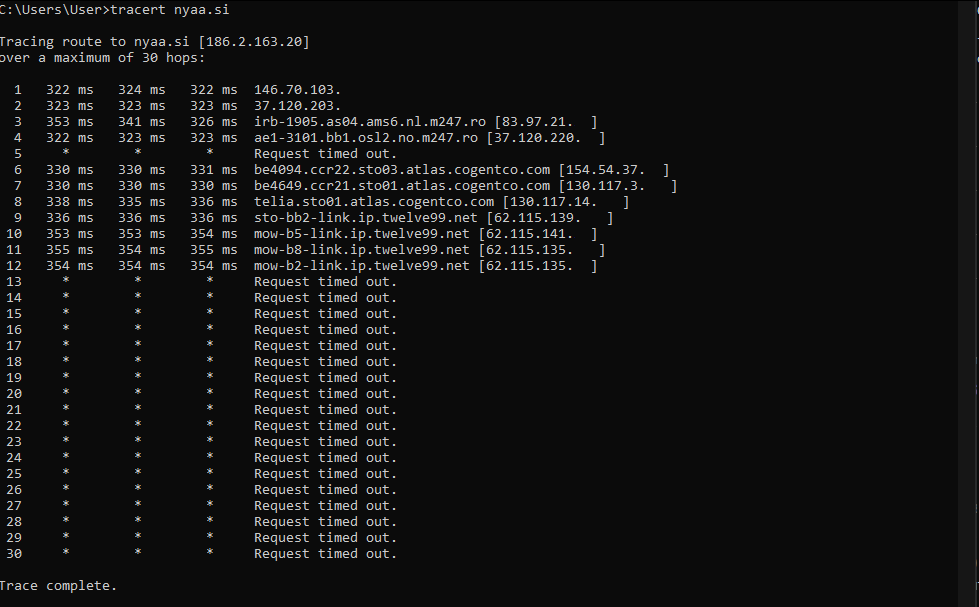The width and height of the screenshot is (979, 607).
Task: Click the vertical scrollbar of the terminal
Action: pos(968,304)
